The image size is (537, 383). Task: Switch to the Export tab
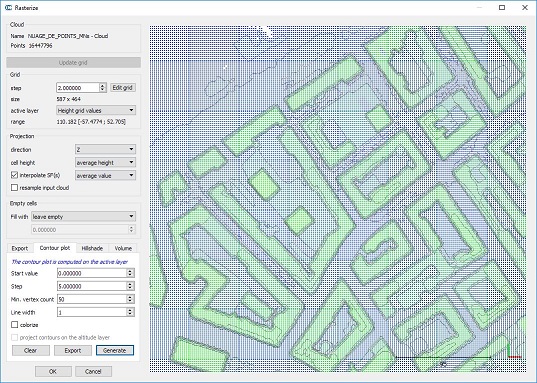tap(20, 248)
